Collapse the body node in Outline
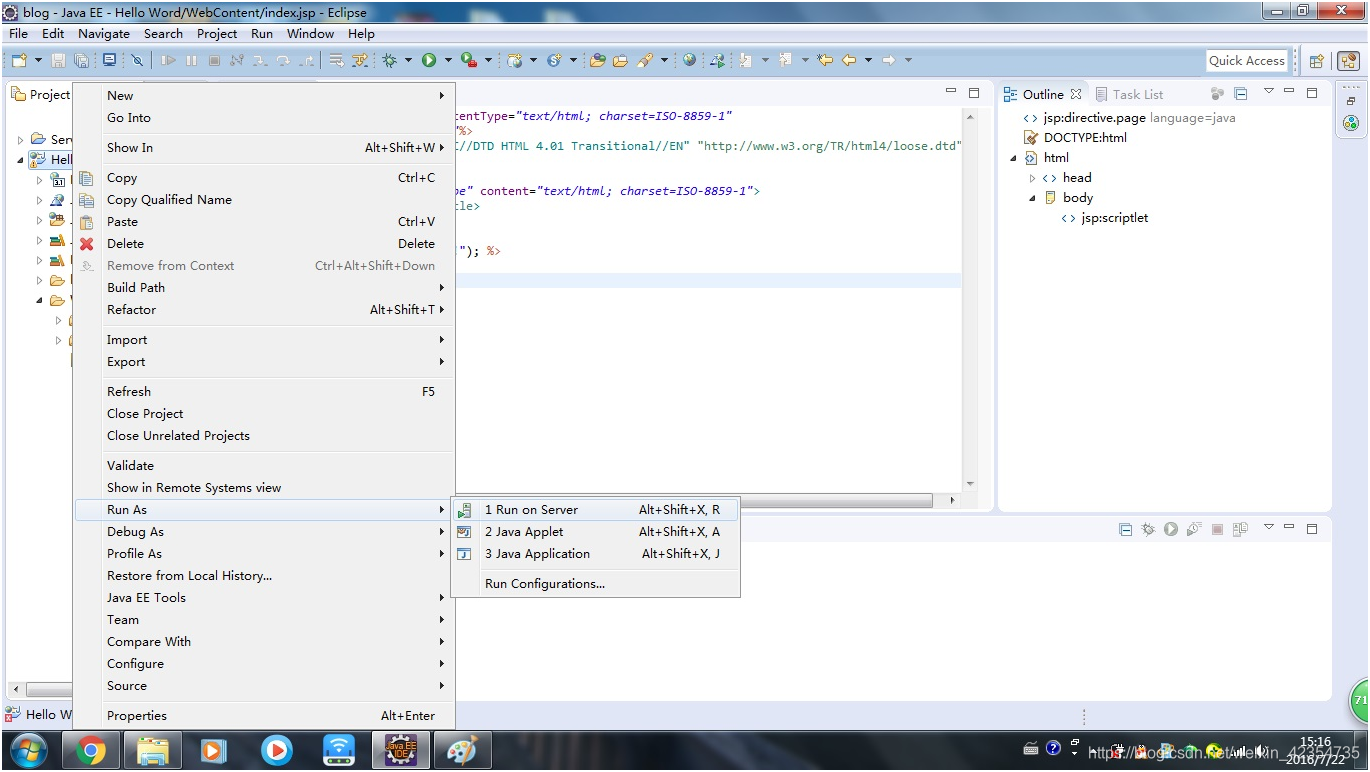The image size is (1370, 772). pos(1032,198)
